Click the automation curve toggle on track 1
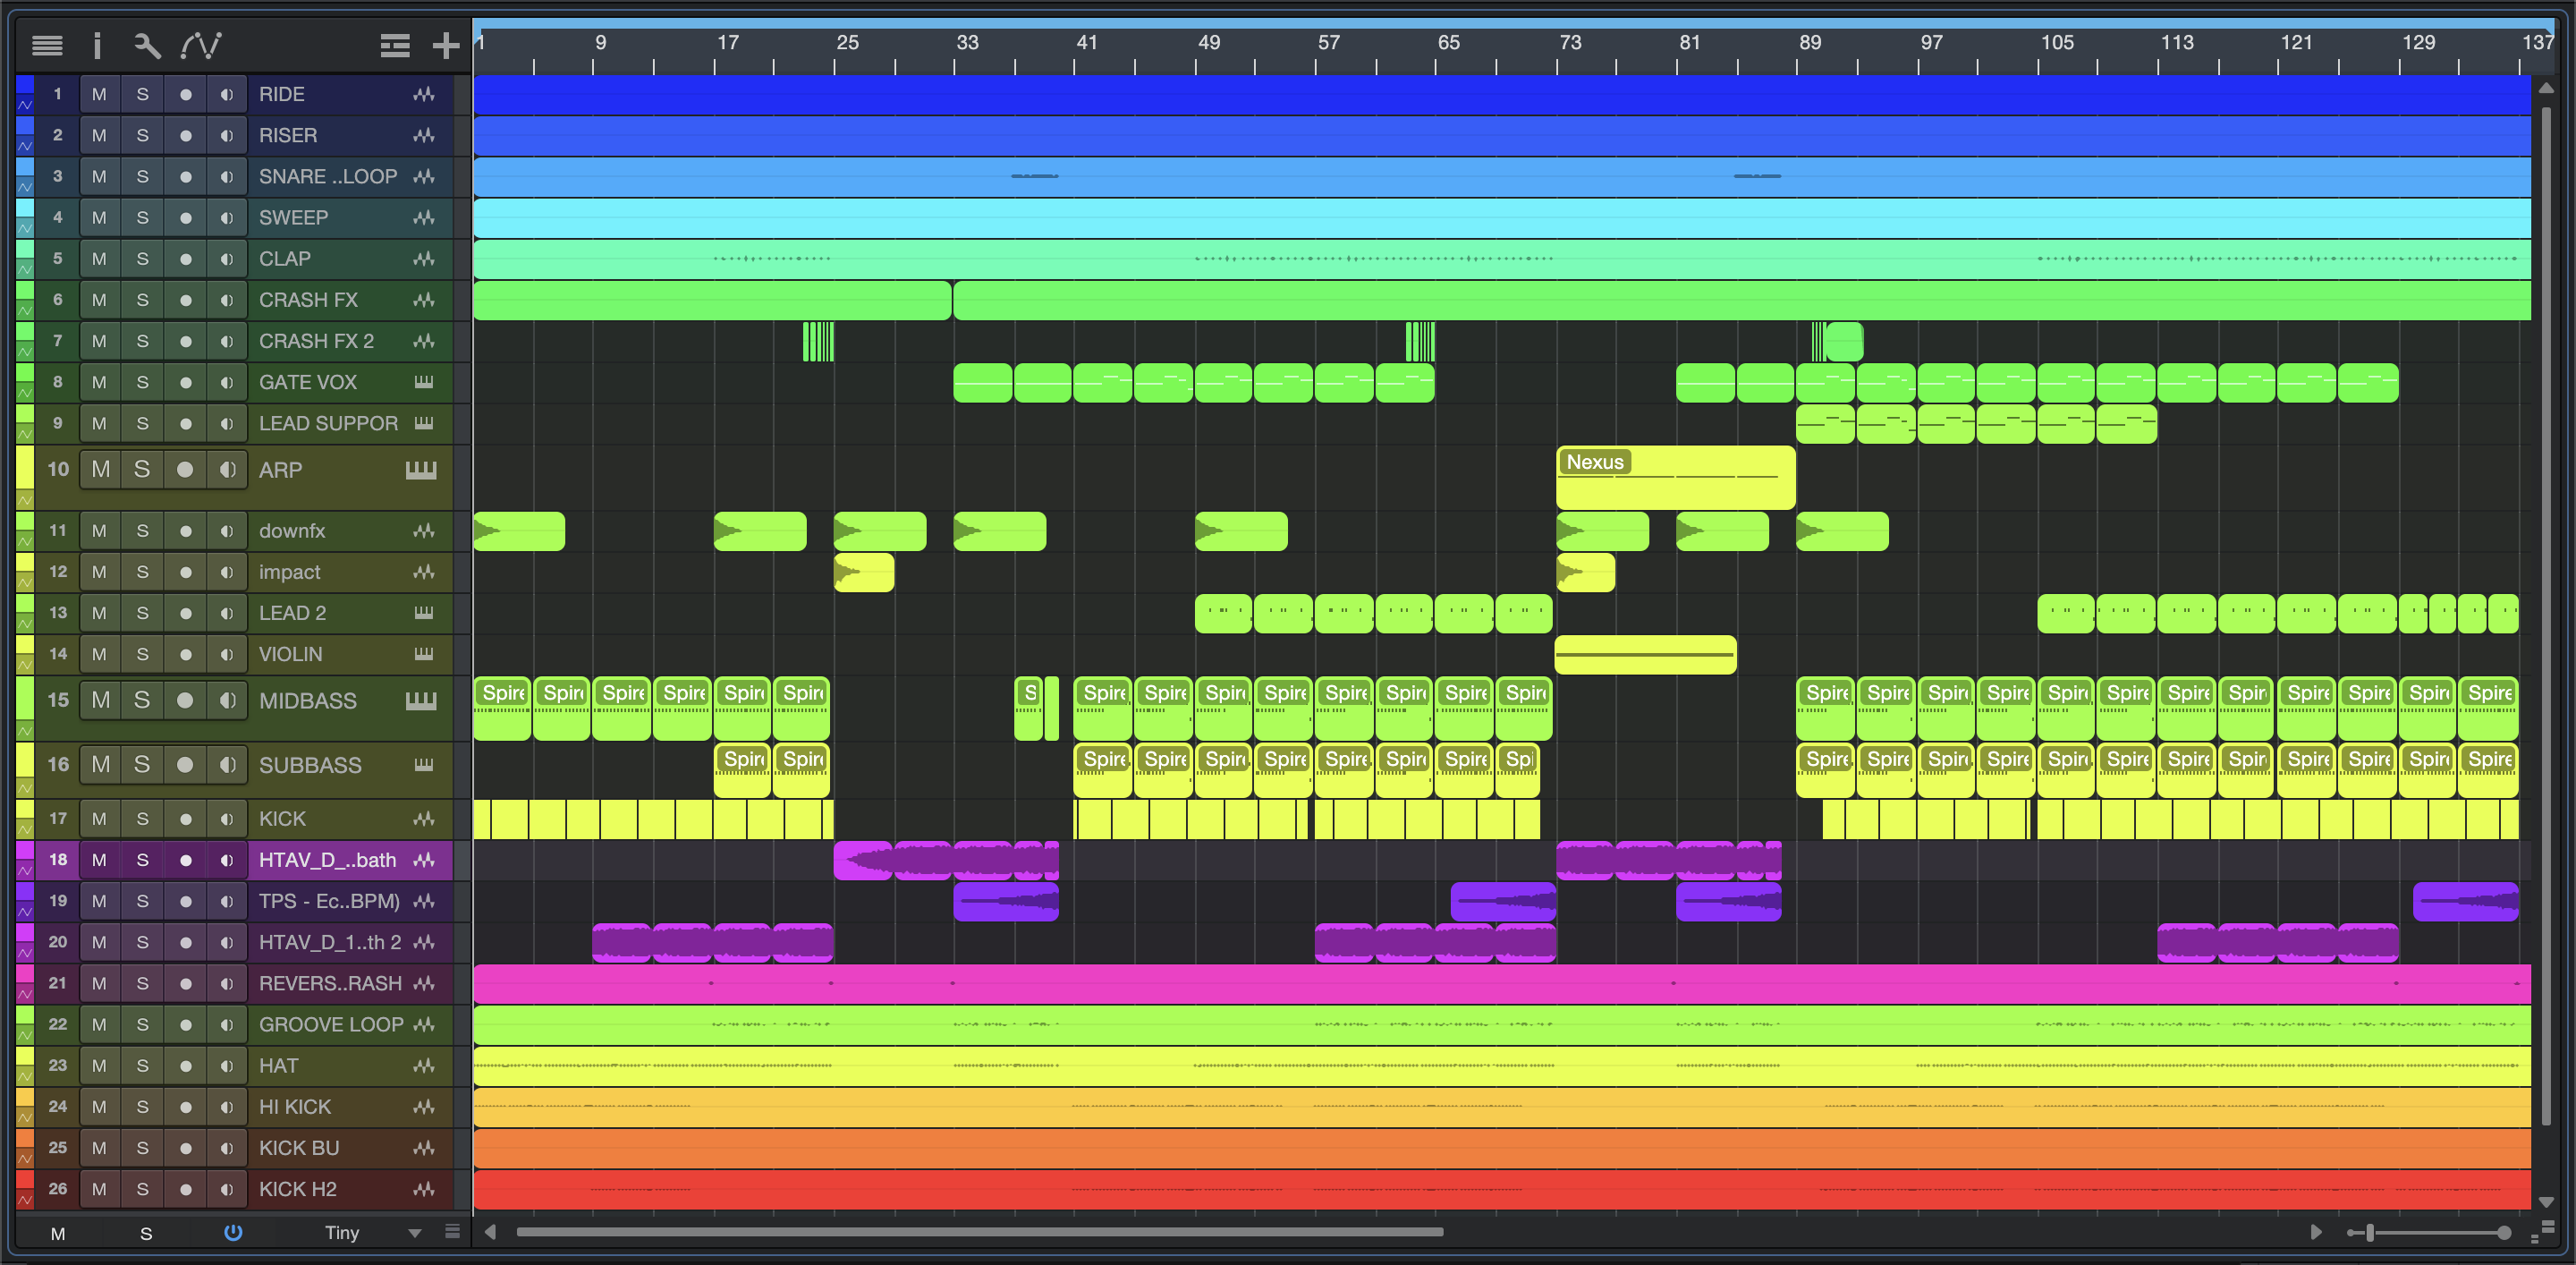The width and height of the screenshot is (2576, 1265). [25, 104]
